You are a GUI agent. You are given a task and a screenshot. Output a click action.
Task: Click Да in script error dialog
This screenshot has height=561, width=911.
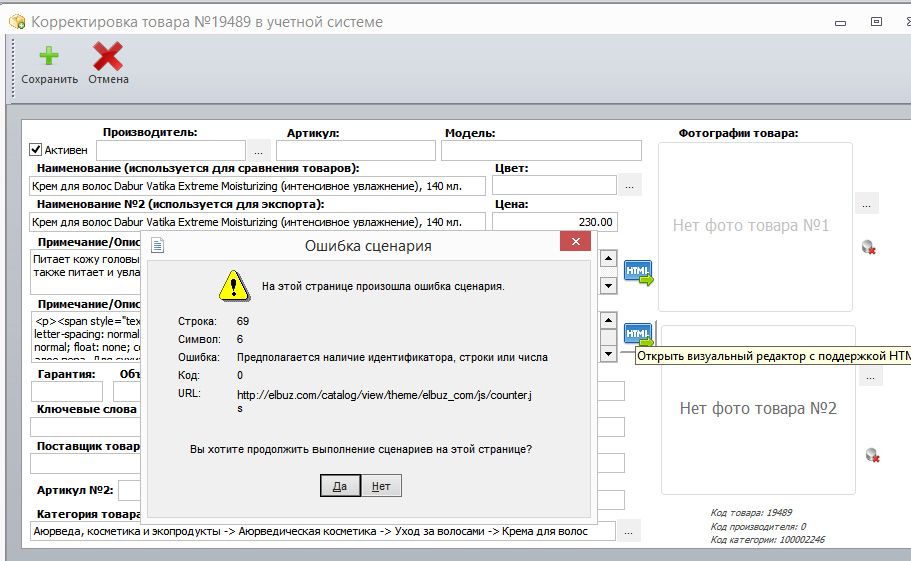(340, 486)
